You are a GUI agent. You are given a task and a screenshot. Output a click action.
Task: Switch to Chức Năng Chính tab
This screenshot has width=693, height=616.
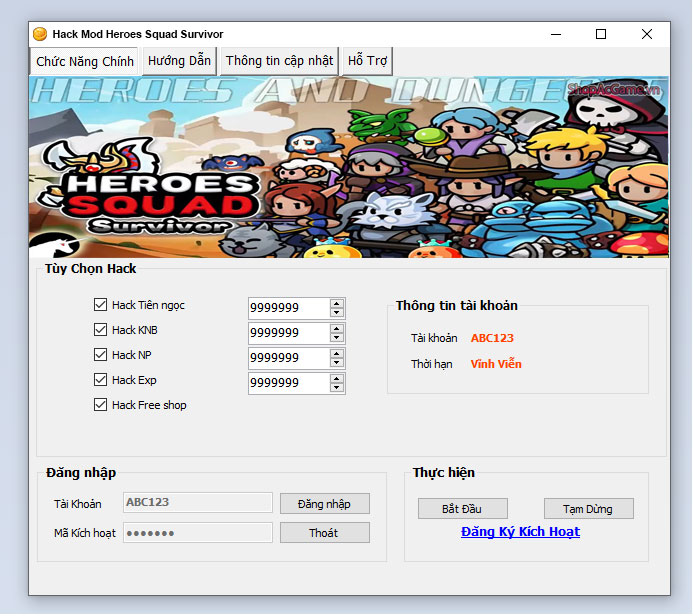85,61
